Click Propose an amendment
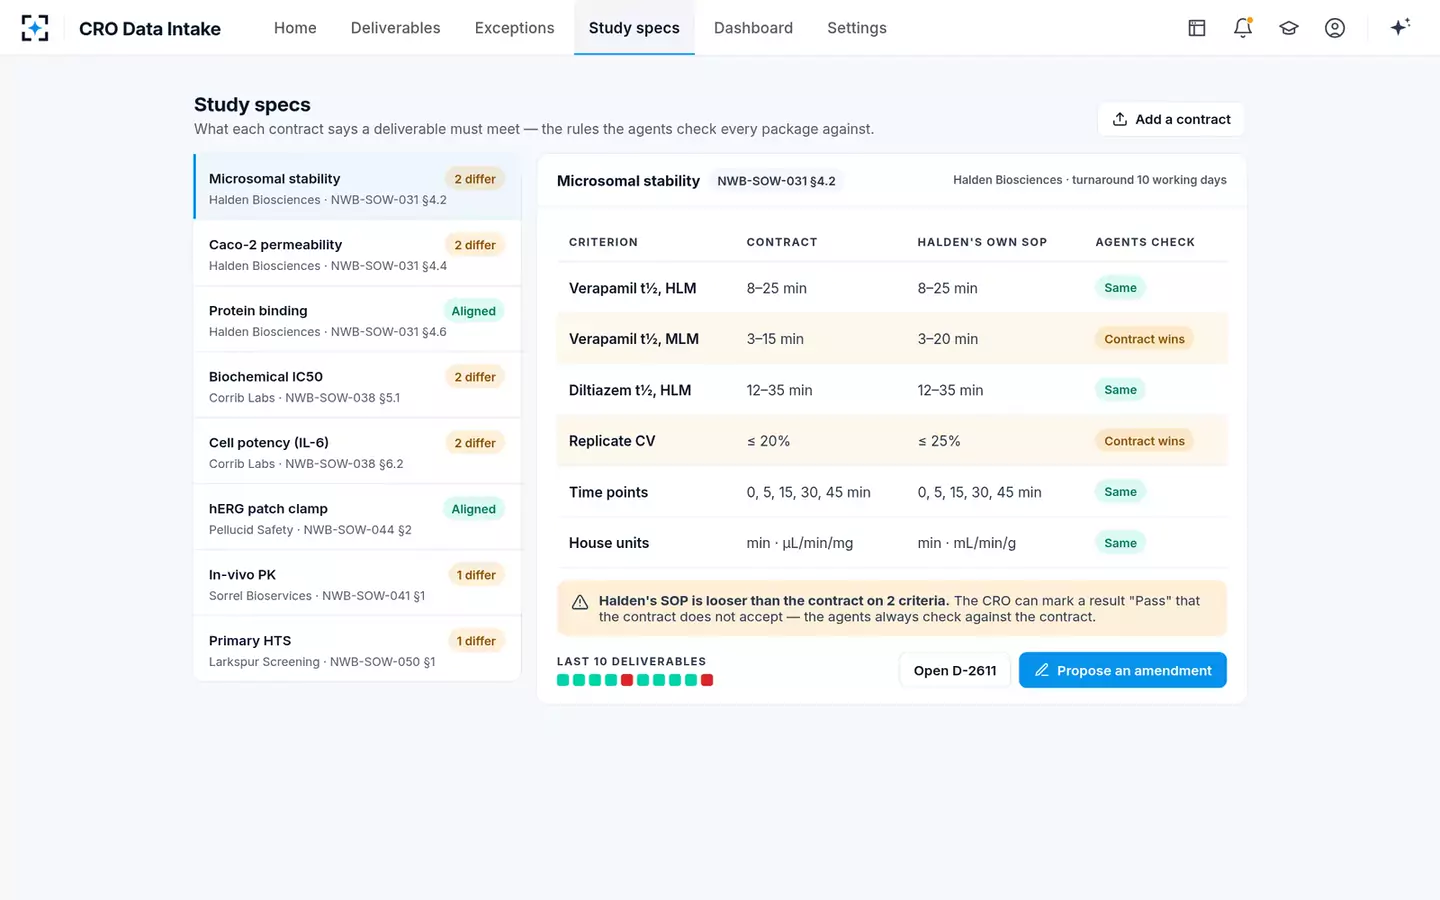Viewport: 1440px width, 900px height. (1122, 670)
